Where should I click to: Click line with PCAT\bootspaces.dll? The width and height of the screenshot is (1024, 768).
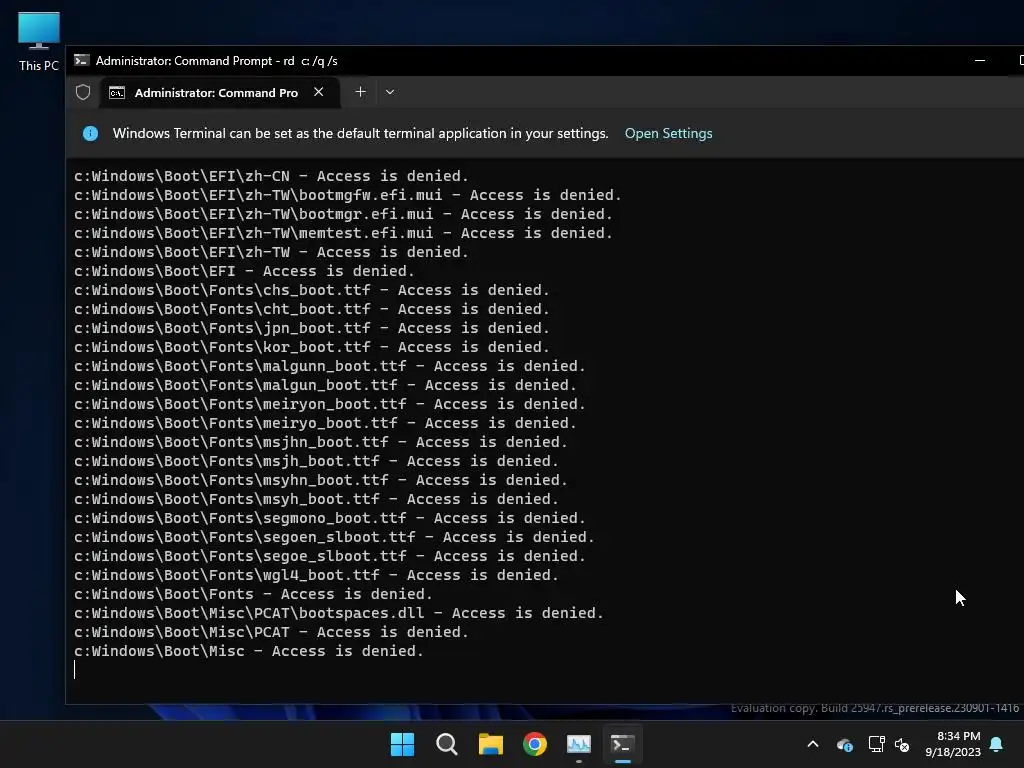click(x=339, y=613)
